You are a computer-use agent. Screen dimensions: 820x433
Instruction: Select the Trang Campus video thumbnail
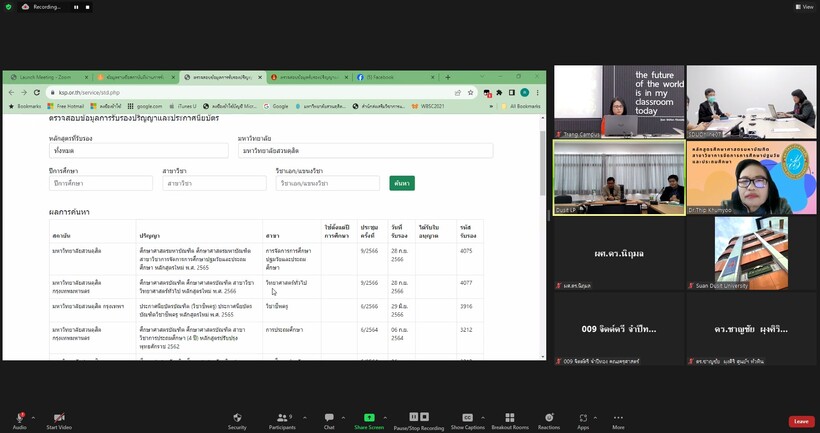619,102
